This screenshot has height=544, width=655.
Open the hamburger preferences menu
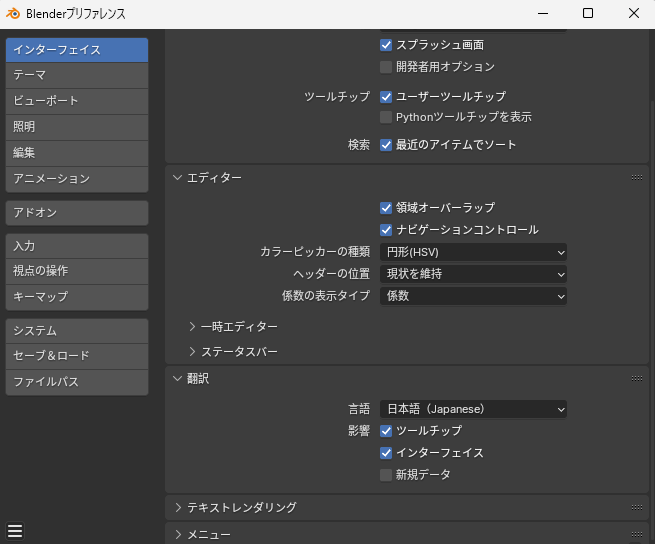(15, 531)
